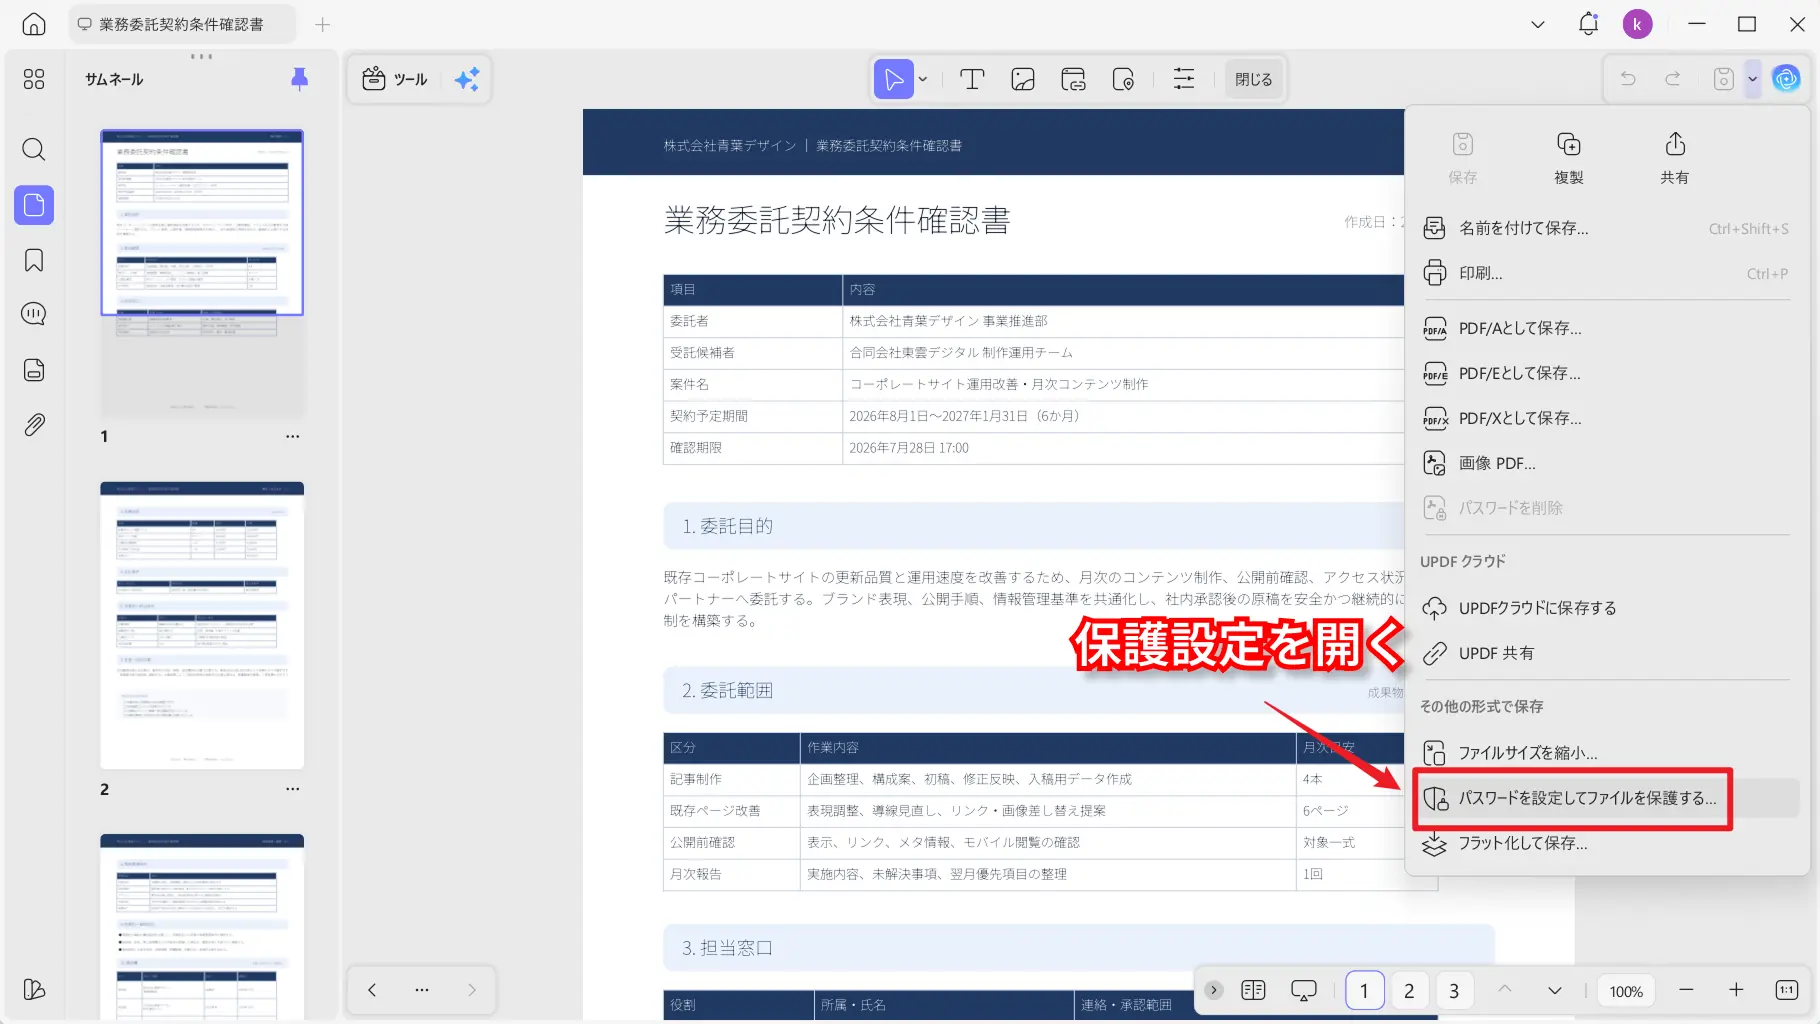Choose PDF/Aとして保存 option
This screenshot has width=1820, height=1024.
(1606, 328)
